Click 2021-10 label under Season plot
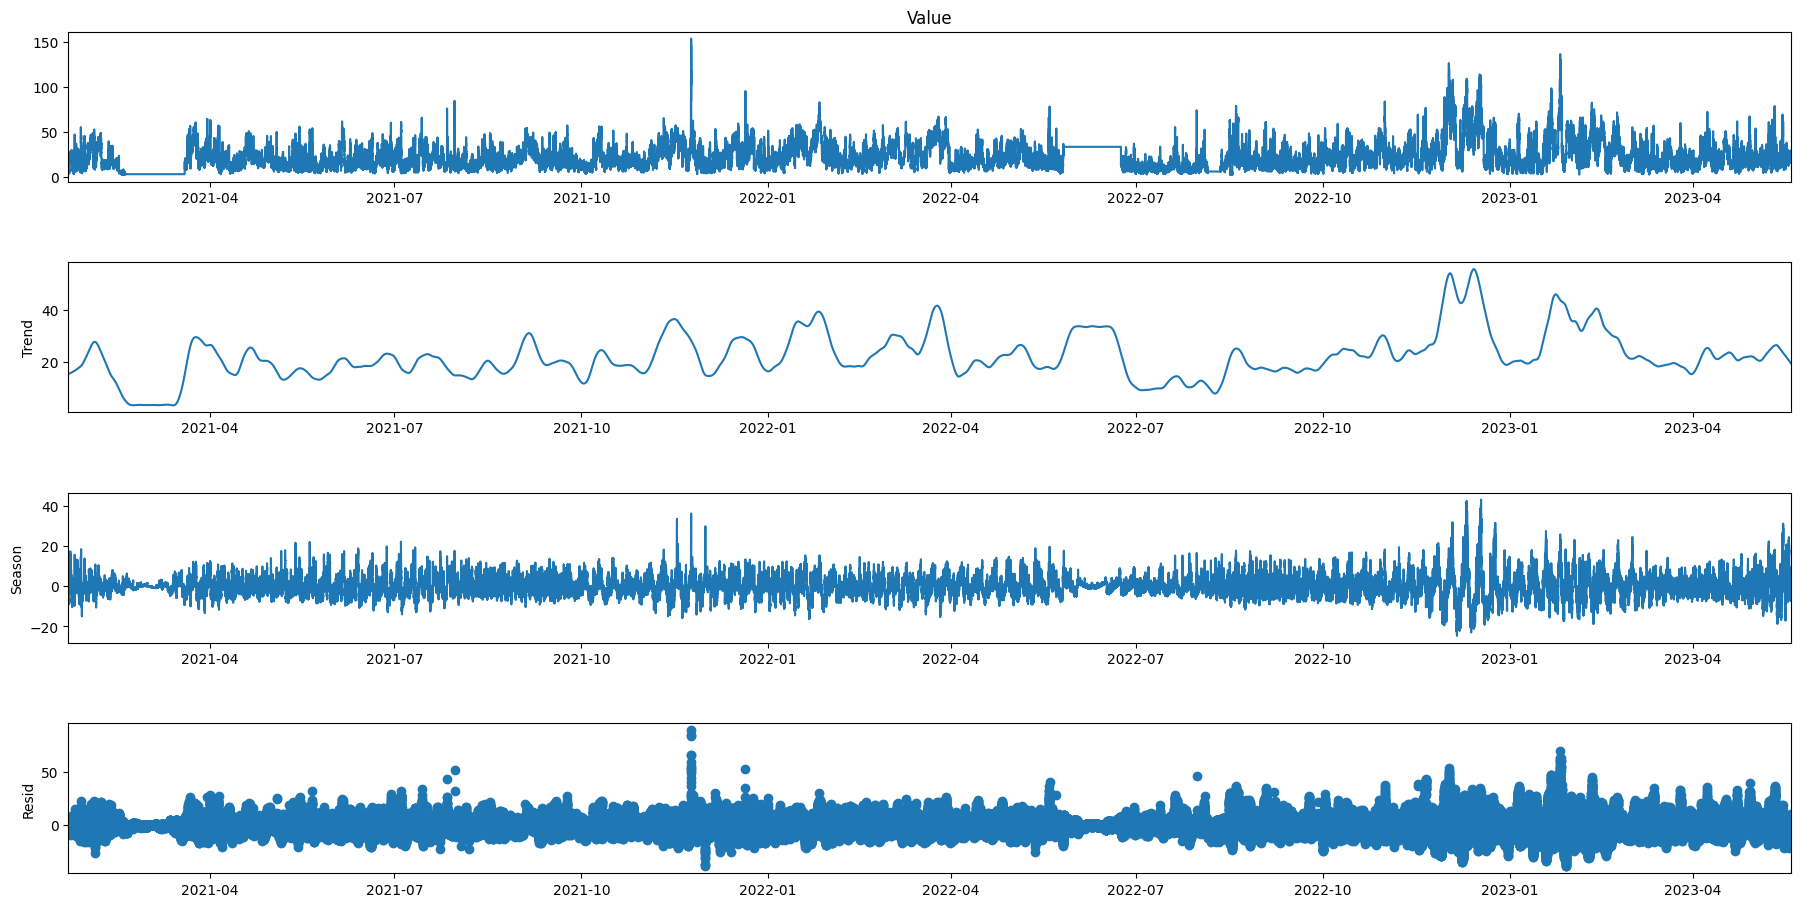The width and height of the screenshot is (1800, 907). click(581, 659)
